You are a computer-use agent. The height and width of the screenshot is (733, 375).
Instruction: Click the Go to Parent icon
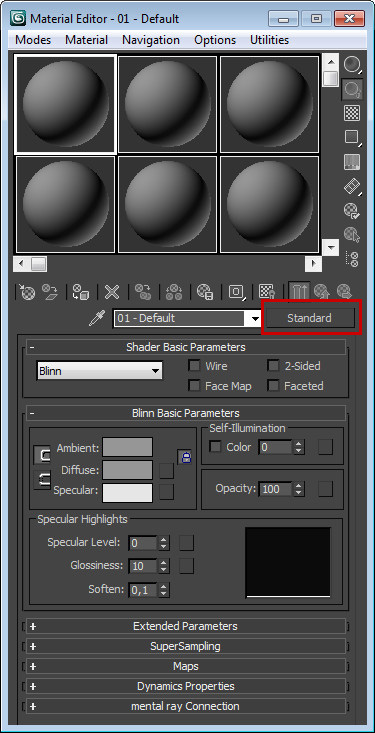(321, 292)
